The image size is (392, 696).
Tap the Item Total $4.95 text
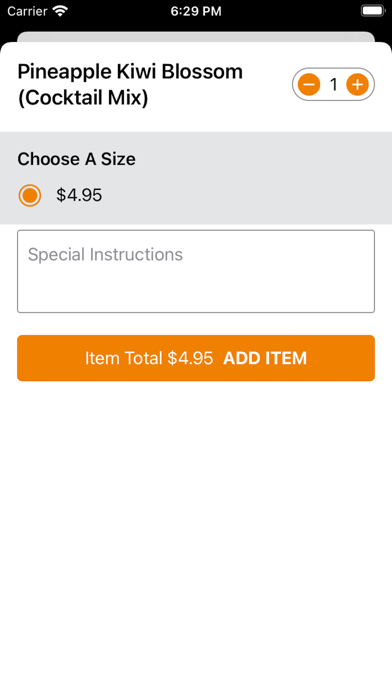[149, 358]
